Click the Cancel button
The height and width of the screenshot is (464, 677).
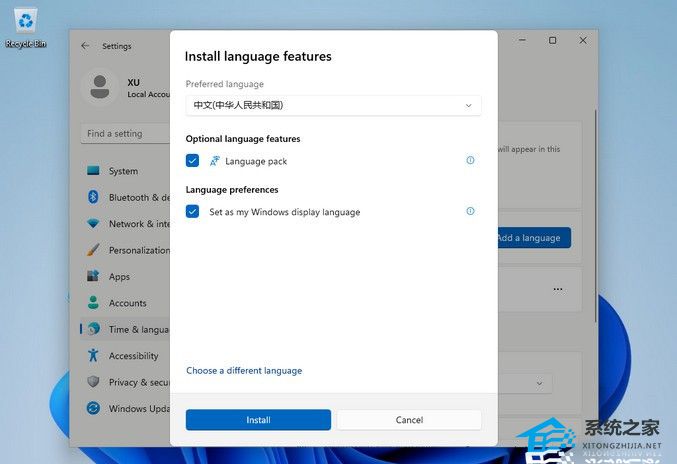409,420
